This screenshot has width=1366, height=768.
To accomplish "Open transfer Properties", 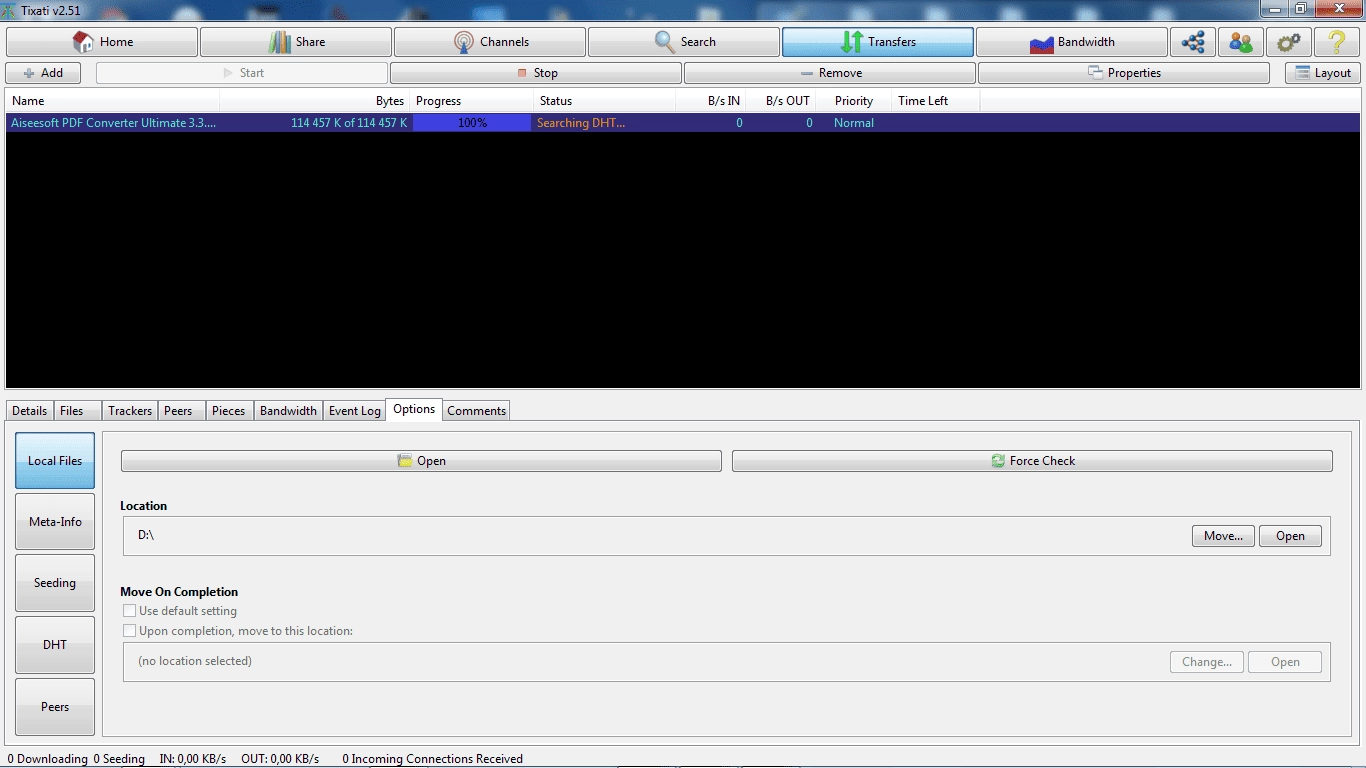I will coord(1124,73).
